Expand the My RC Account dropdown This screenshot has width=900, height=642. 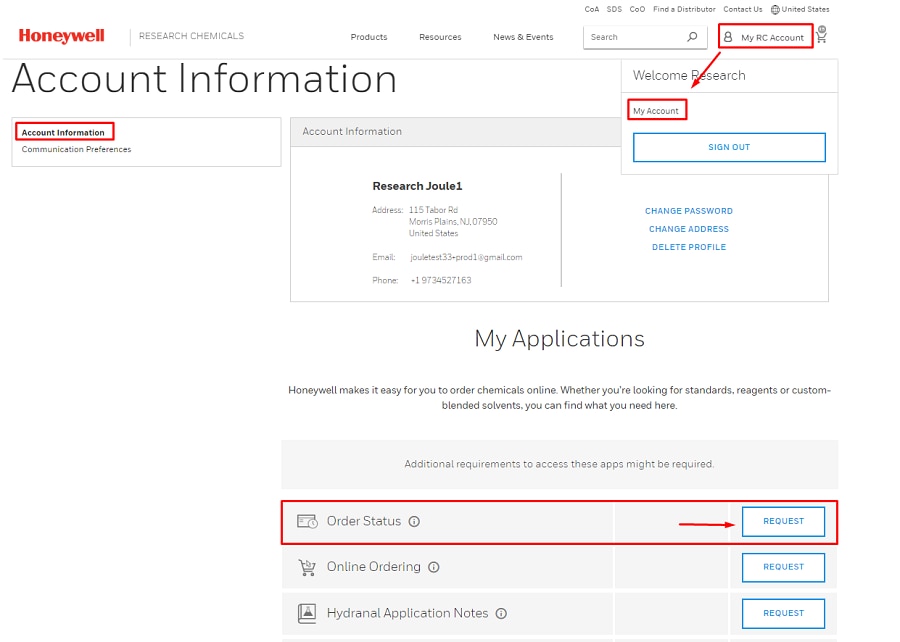click(765, 37)
